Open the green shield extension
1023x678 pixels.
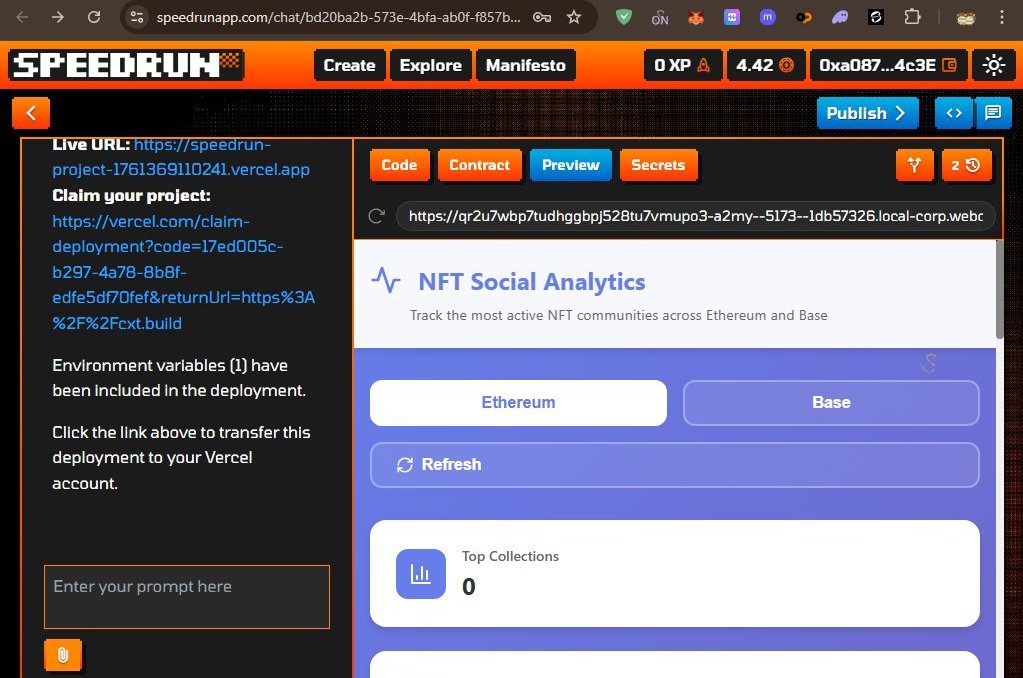(624, 17)
